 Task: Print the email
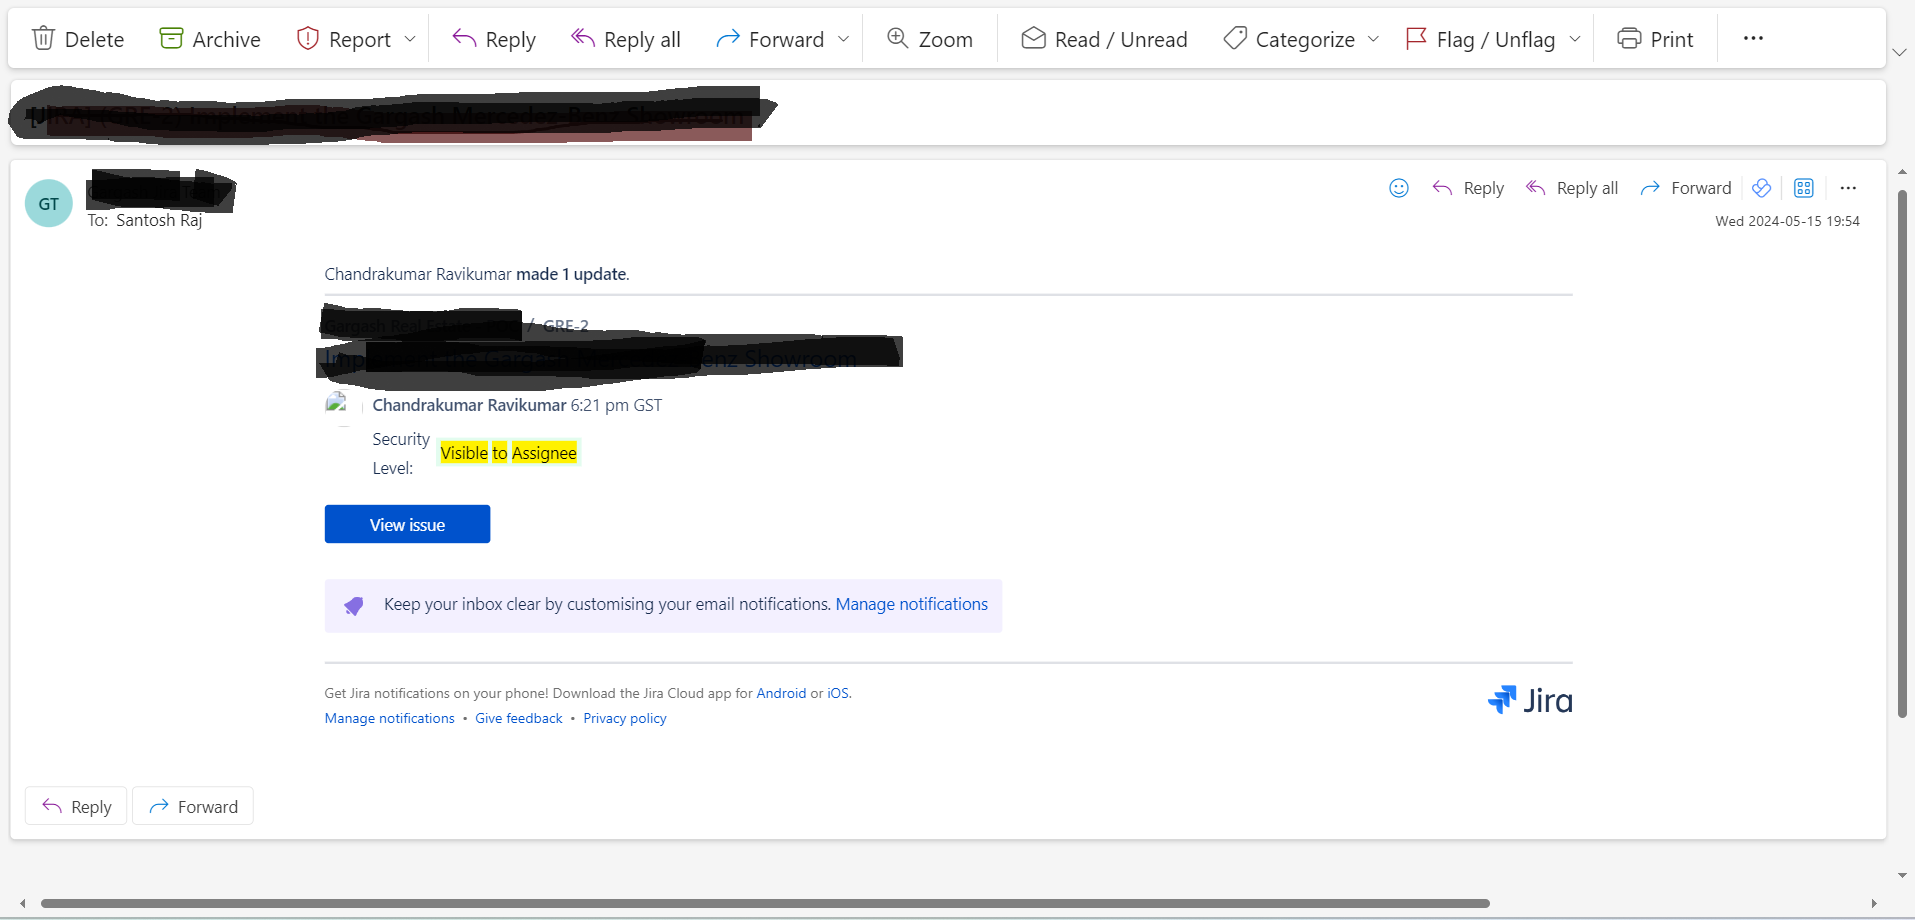click(x=1655, y=38)
